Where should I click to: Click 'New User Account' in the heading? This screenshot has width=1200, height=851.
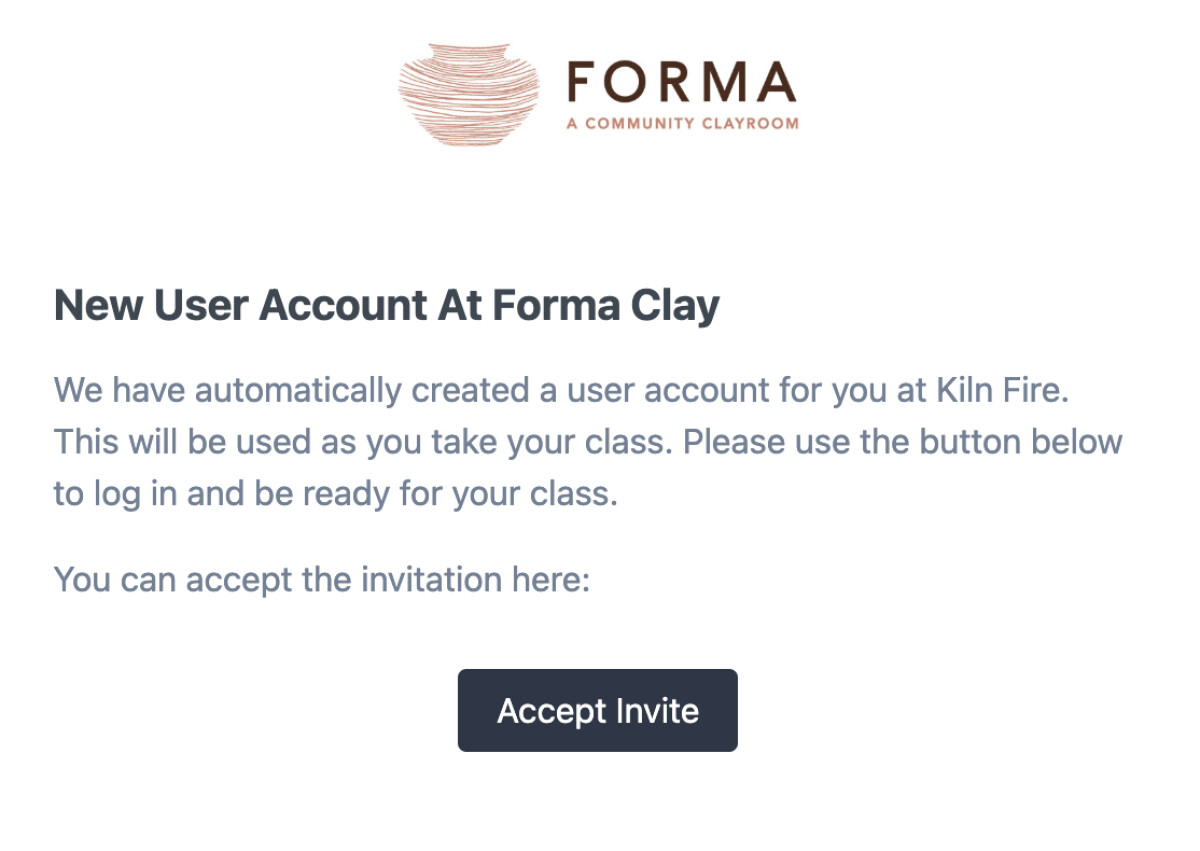point(241,305)
